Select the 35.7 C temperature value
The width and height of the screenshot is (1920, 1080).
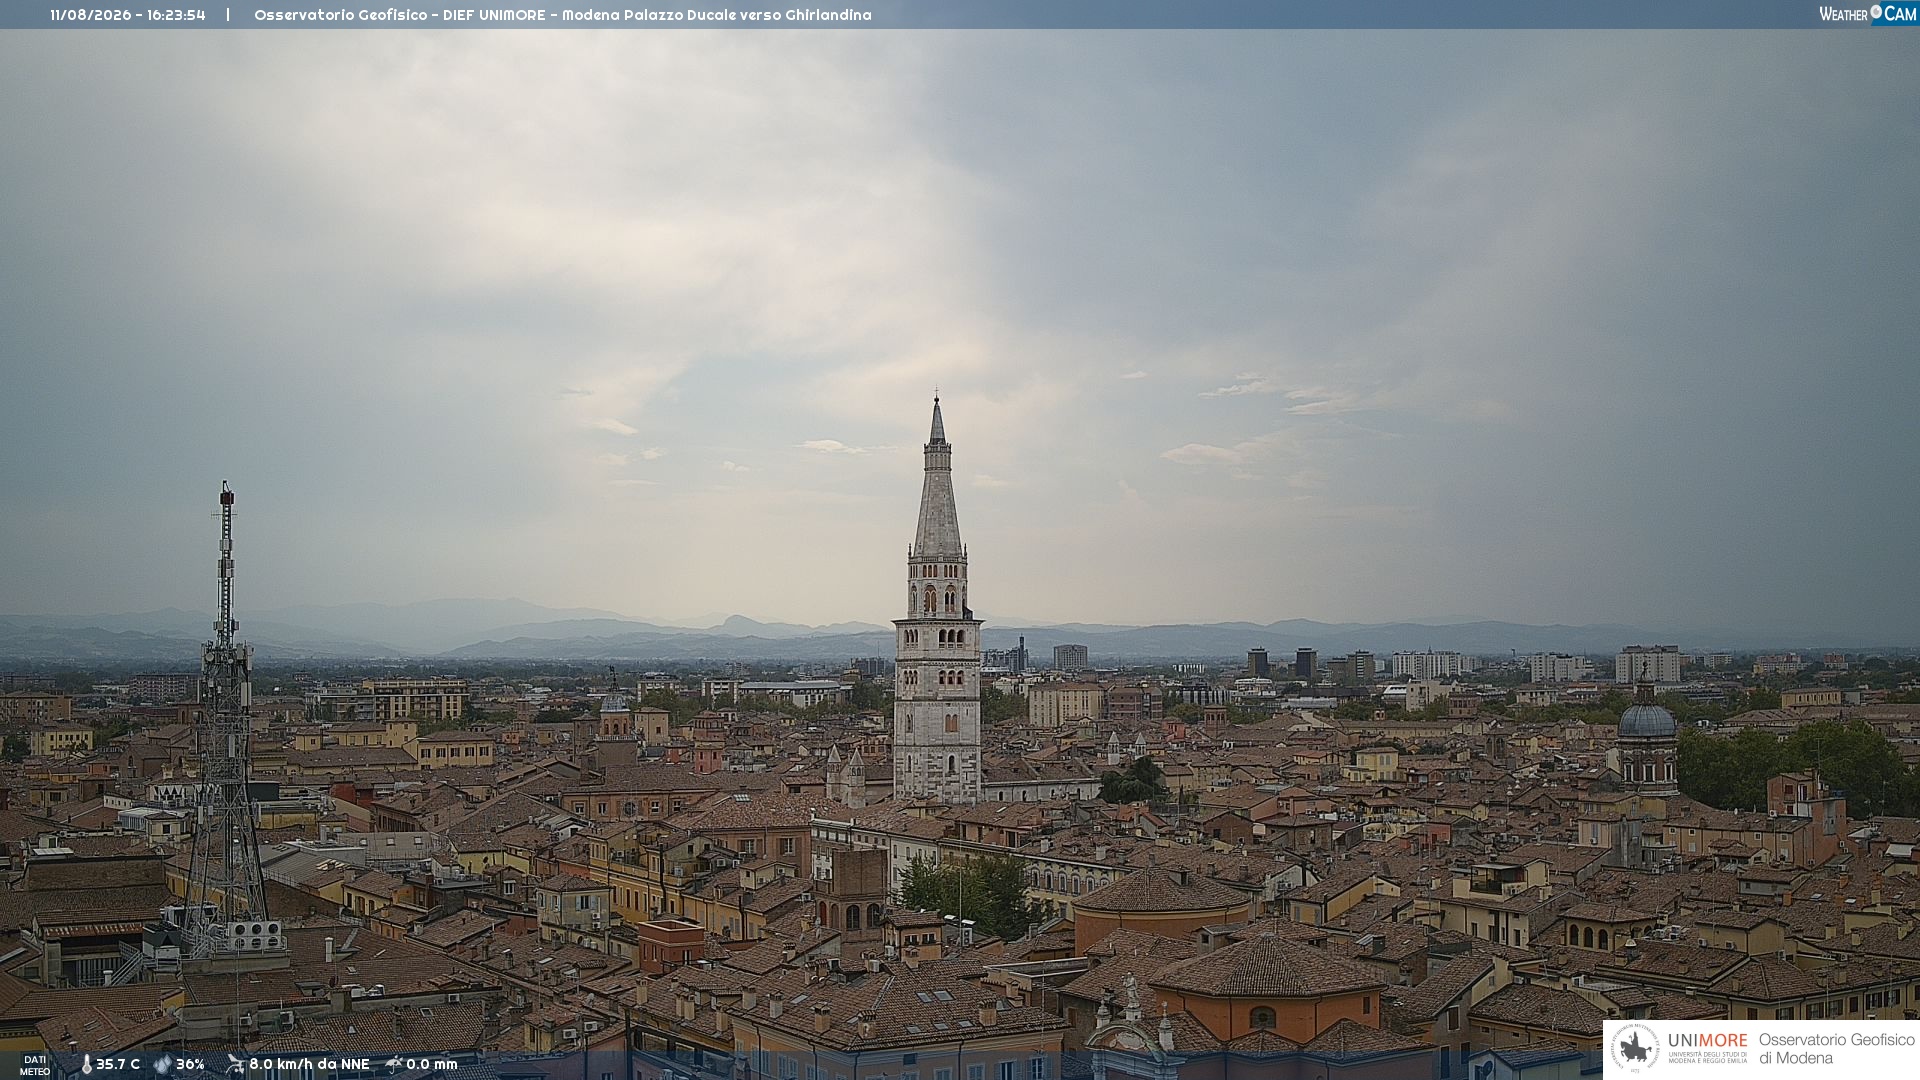(118, 1064)
